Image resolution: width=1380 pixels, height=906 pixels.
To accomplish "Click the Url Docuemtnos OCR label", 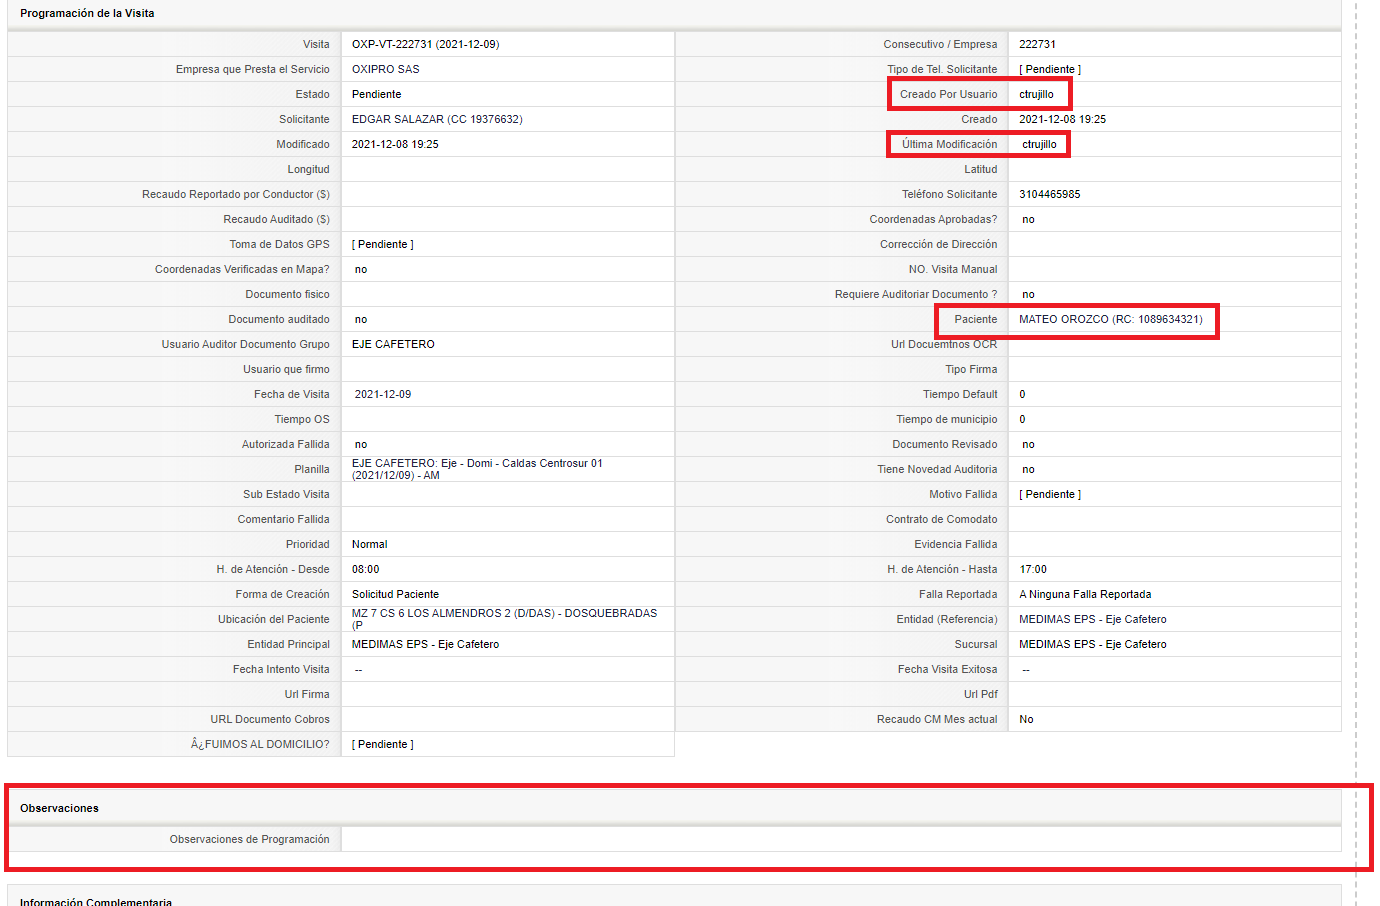I will pyautogui.click(x=944, y=344).
